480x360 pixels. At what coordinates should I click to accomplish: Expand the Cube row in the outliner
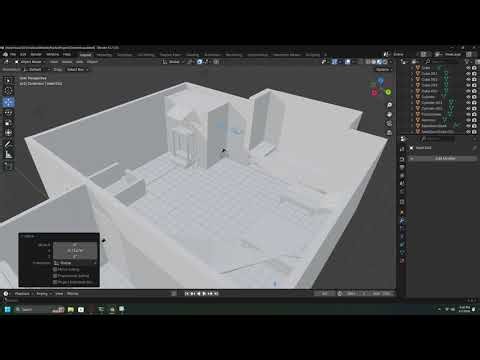coord(412,68)
